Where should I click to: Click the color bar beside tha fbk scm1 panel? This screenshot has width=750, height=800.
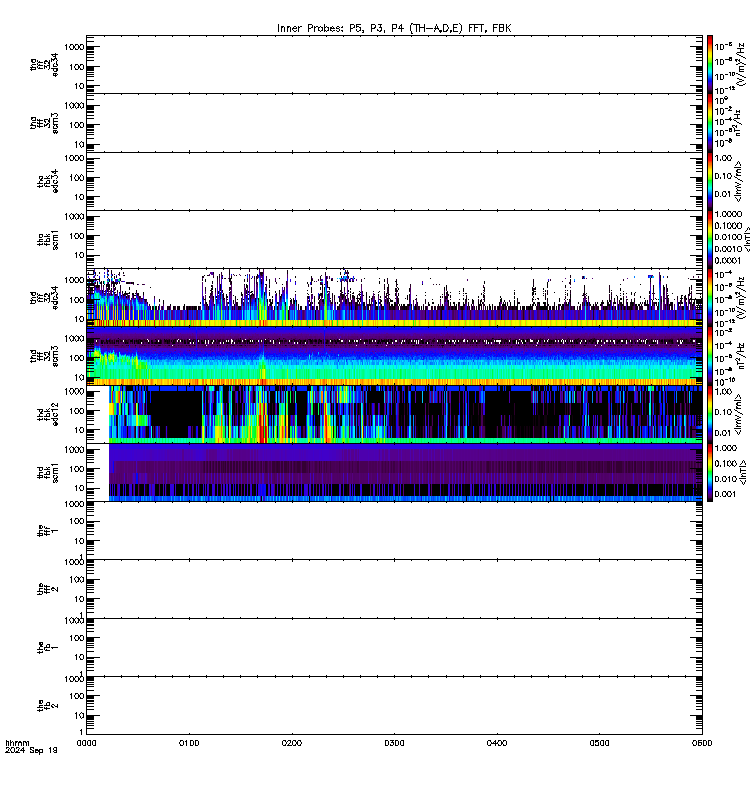710,240
